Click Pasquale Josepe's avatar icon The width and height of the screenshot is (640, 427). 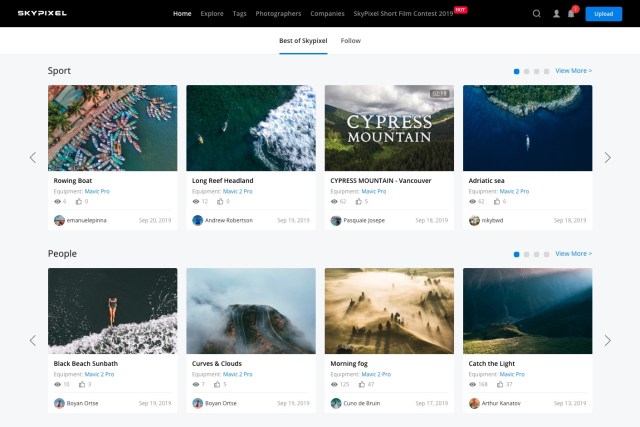tap(336, 220)
